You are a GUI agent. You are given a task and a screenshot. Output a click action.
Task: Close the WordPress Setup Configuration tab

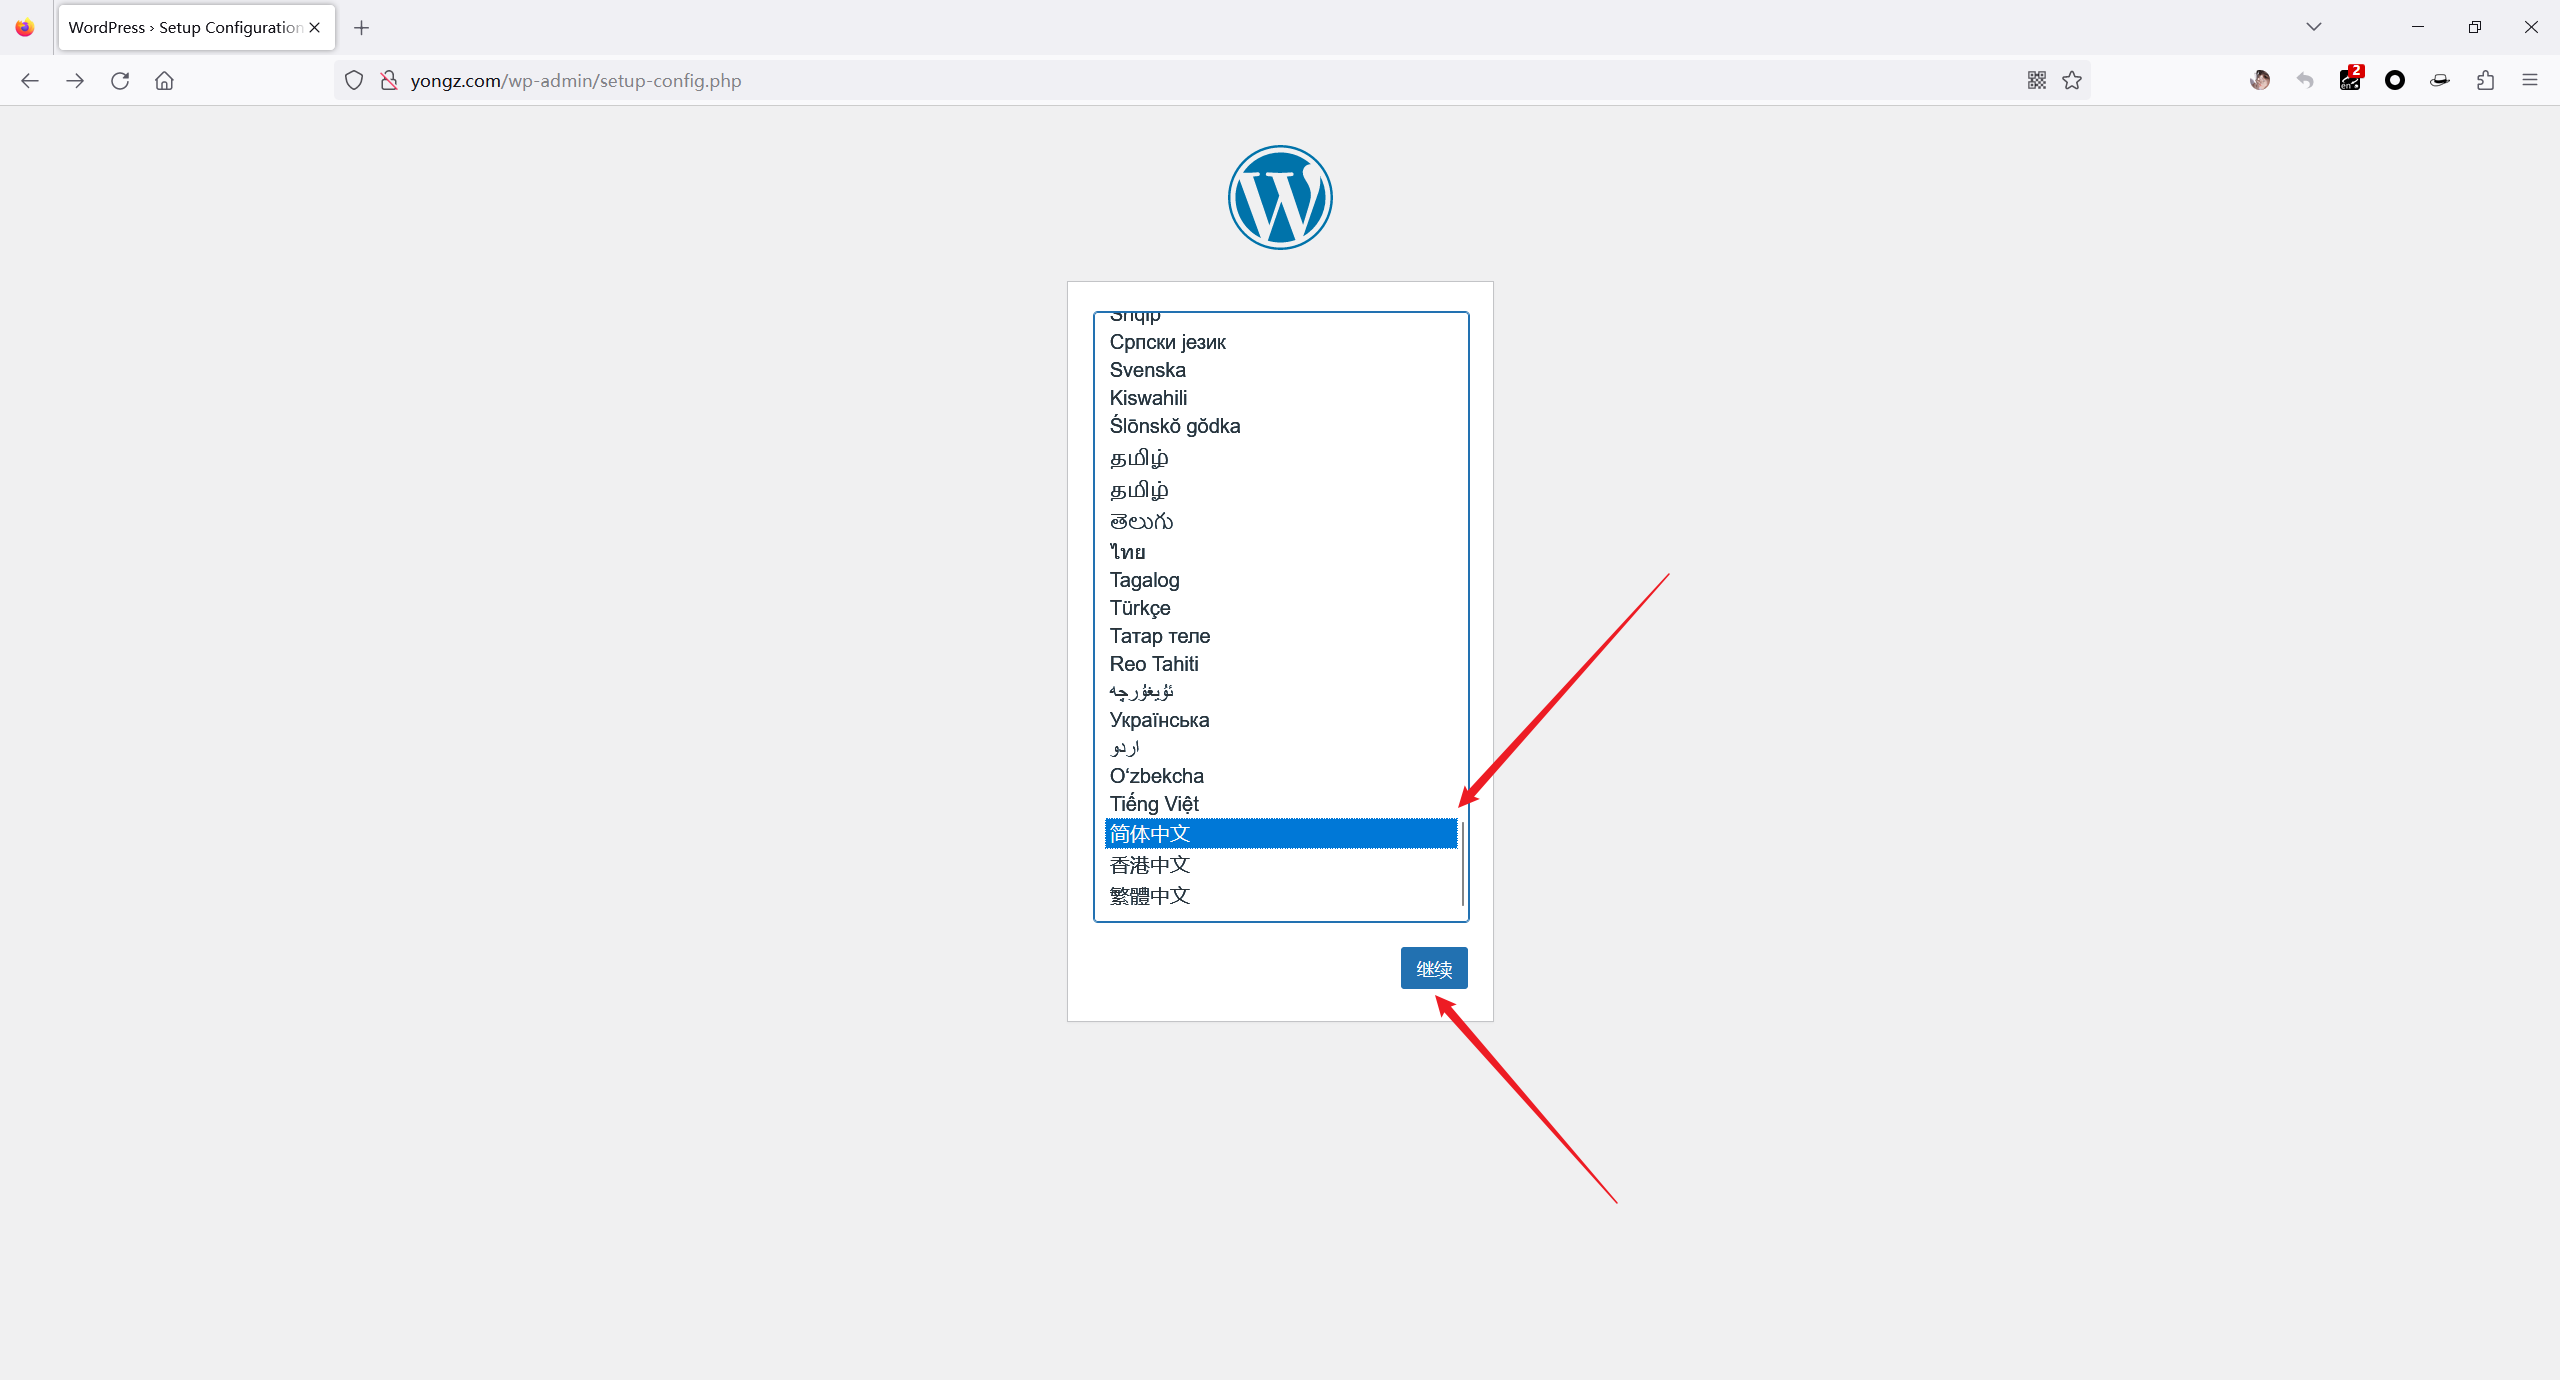tap(315, 28)
